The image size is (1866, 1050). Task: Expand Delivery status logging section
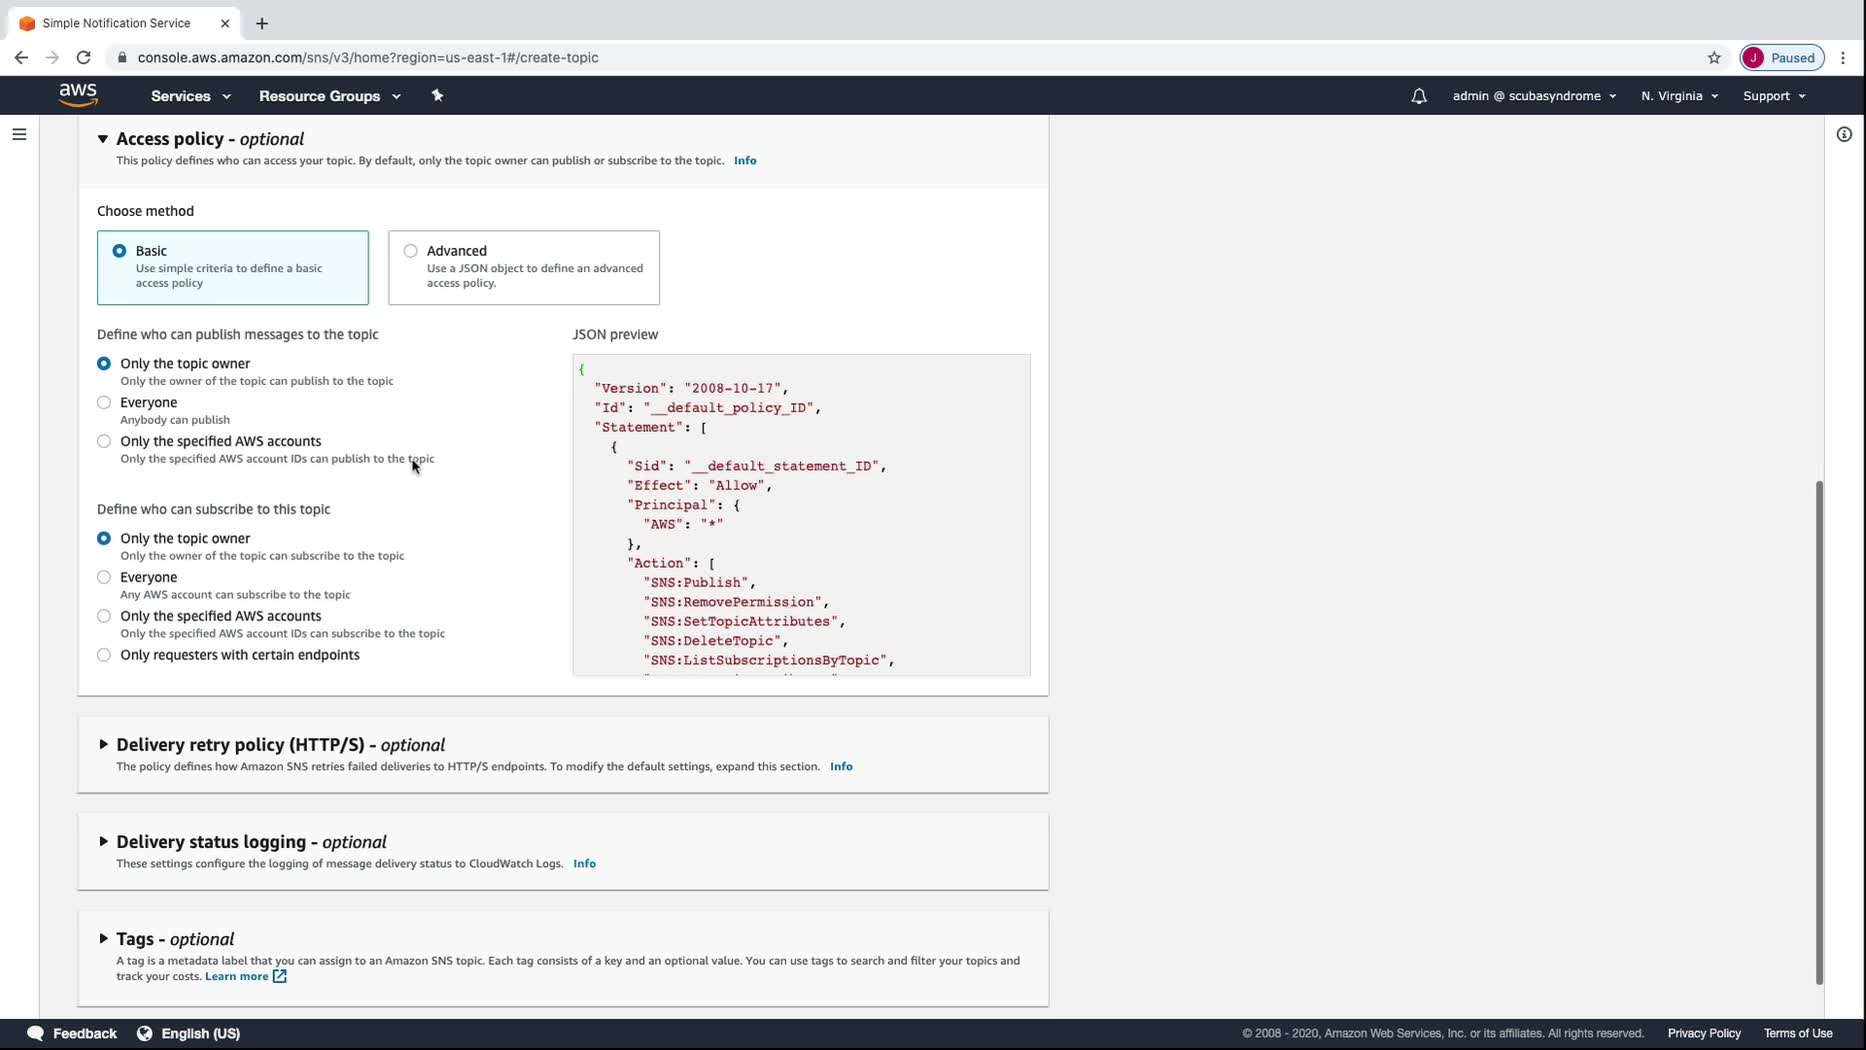(103, 842)
